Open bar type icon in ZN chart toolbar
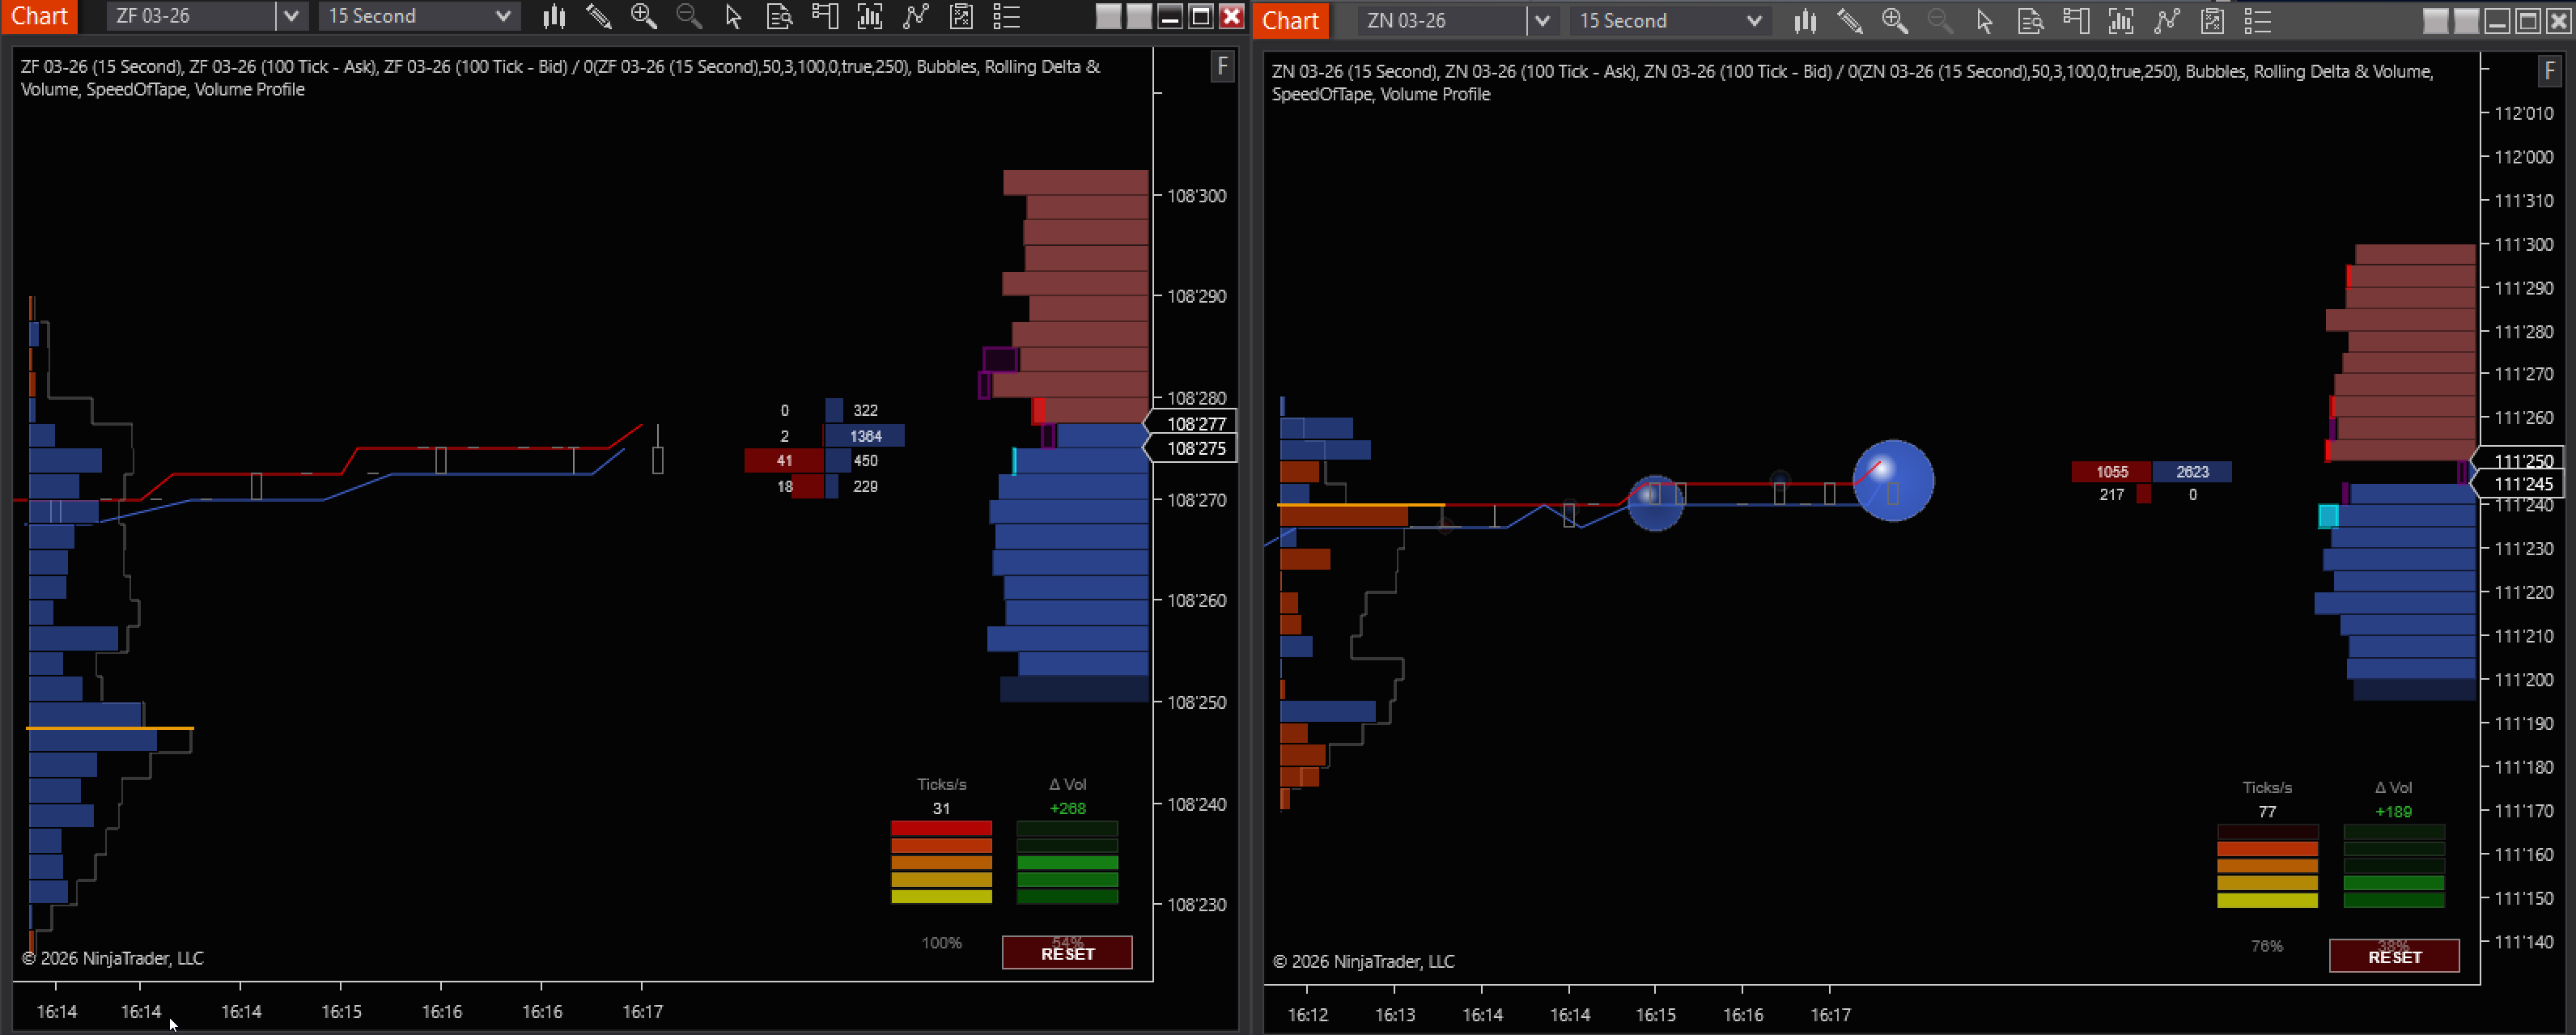Image resolution: width=2576 pixels, height=1035 pixels. click(x=1805, y=20)
